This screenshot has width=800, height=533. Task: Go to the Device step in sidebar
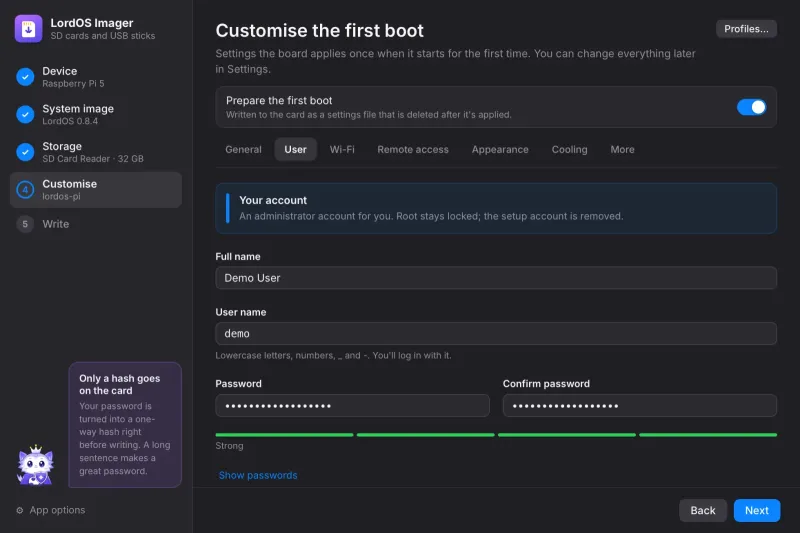(x=96, y=77)
